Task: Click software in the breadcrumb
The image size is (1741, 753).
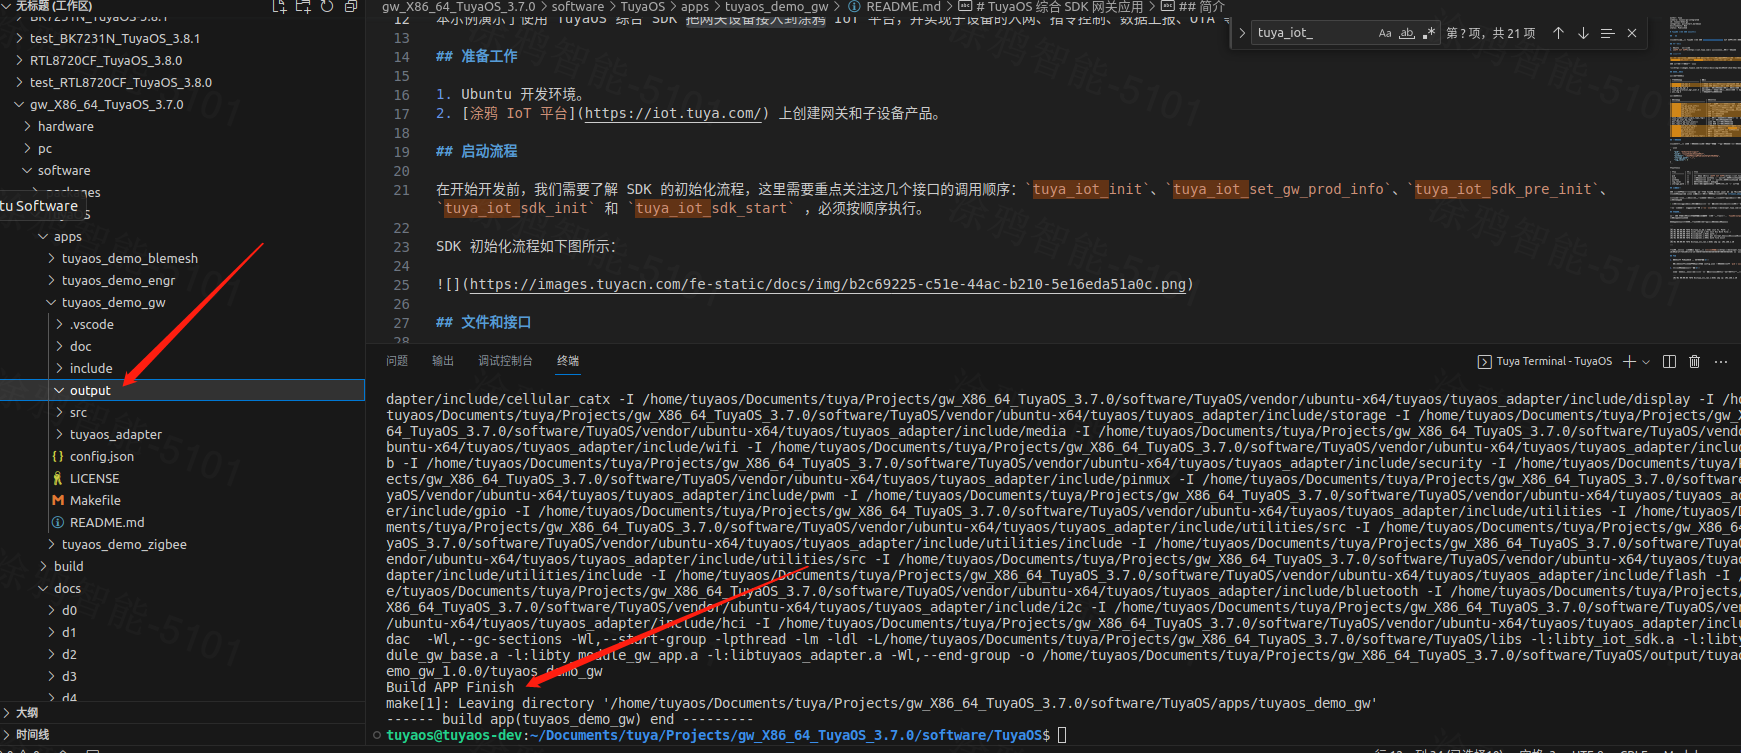Action: [578, 6]
